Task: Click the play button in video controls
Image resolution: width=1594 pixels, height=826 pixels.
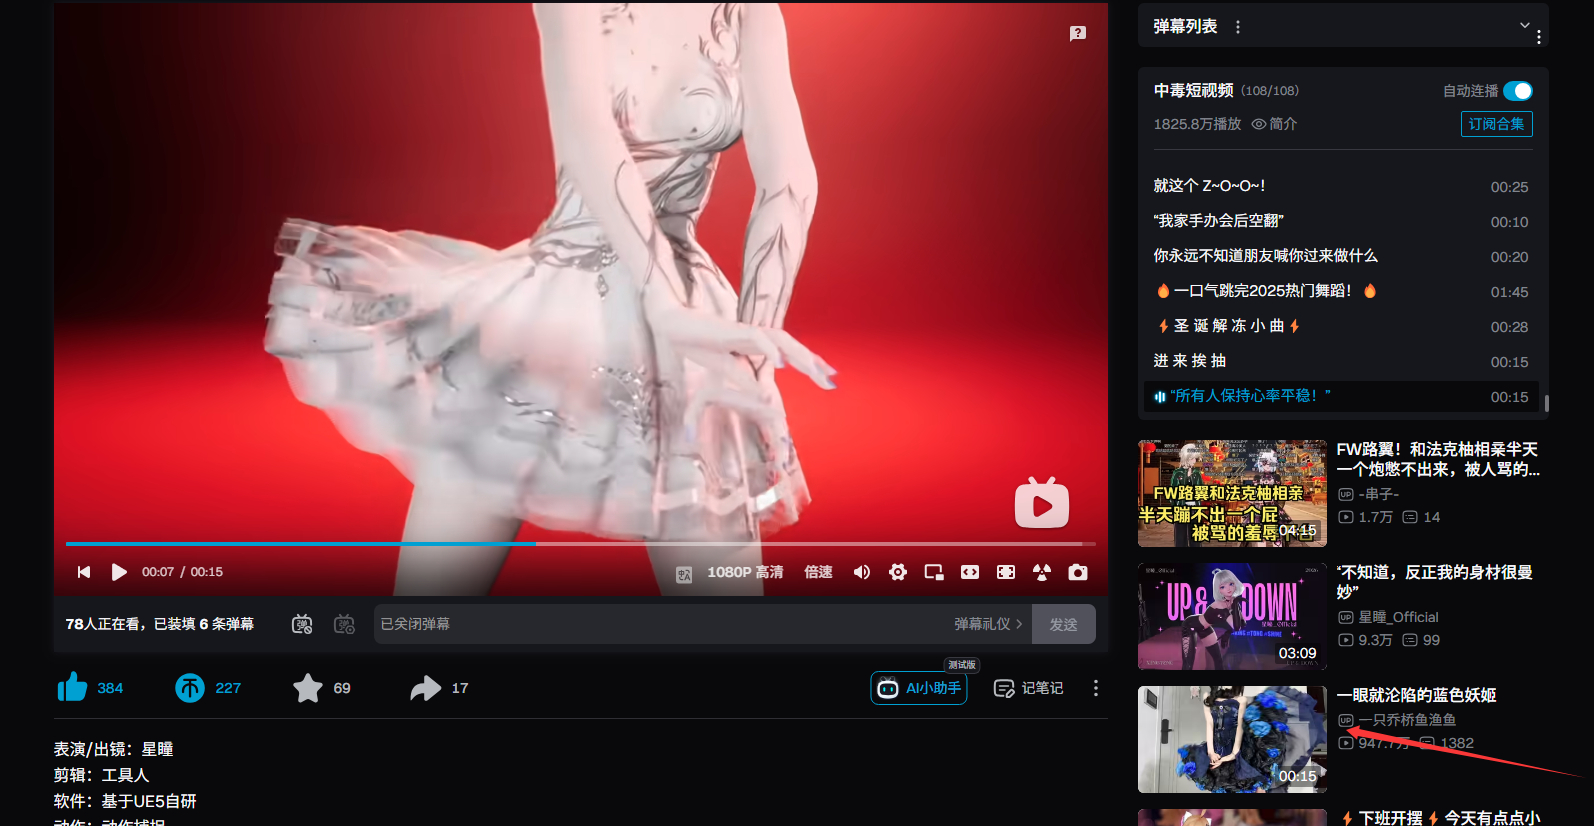Action: [x=119, y=572]
